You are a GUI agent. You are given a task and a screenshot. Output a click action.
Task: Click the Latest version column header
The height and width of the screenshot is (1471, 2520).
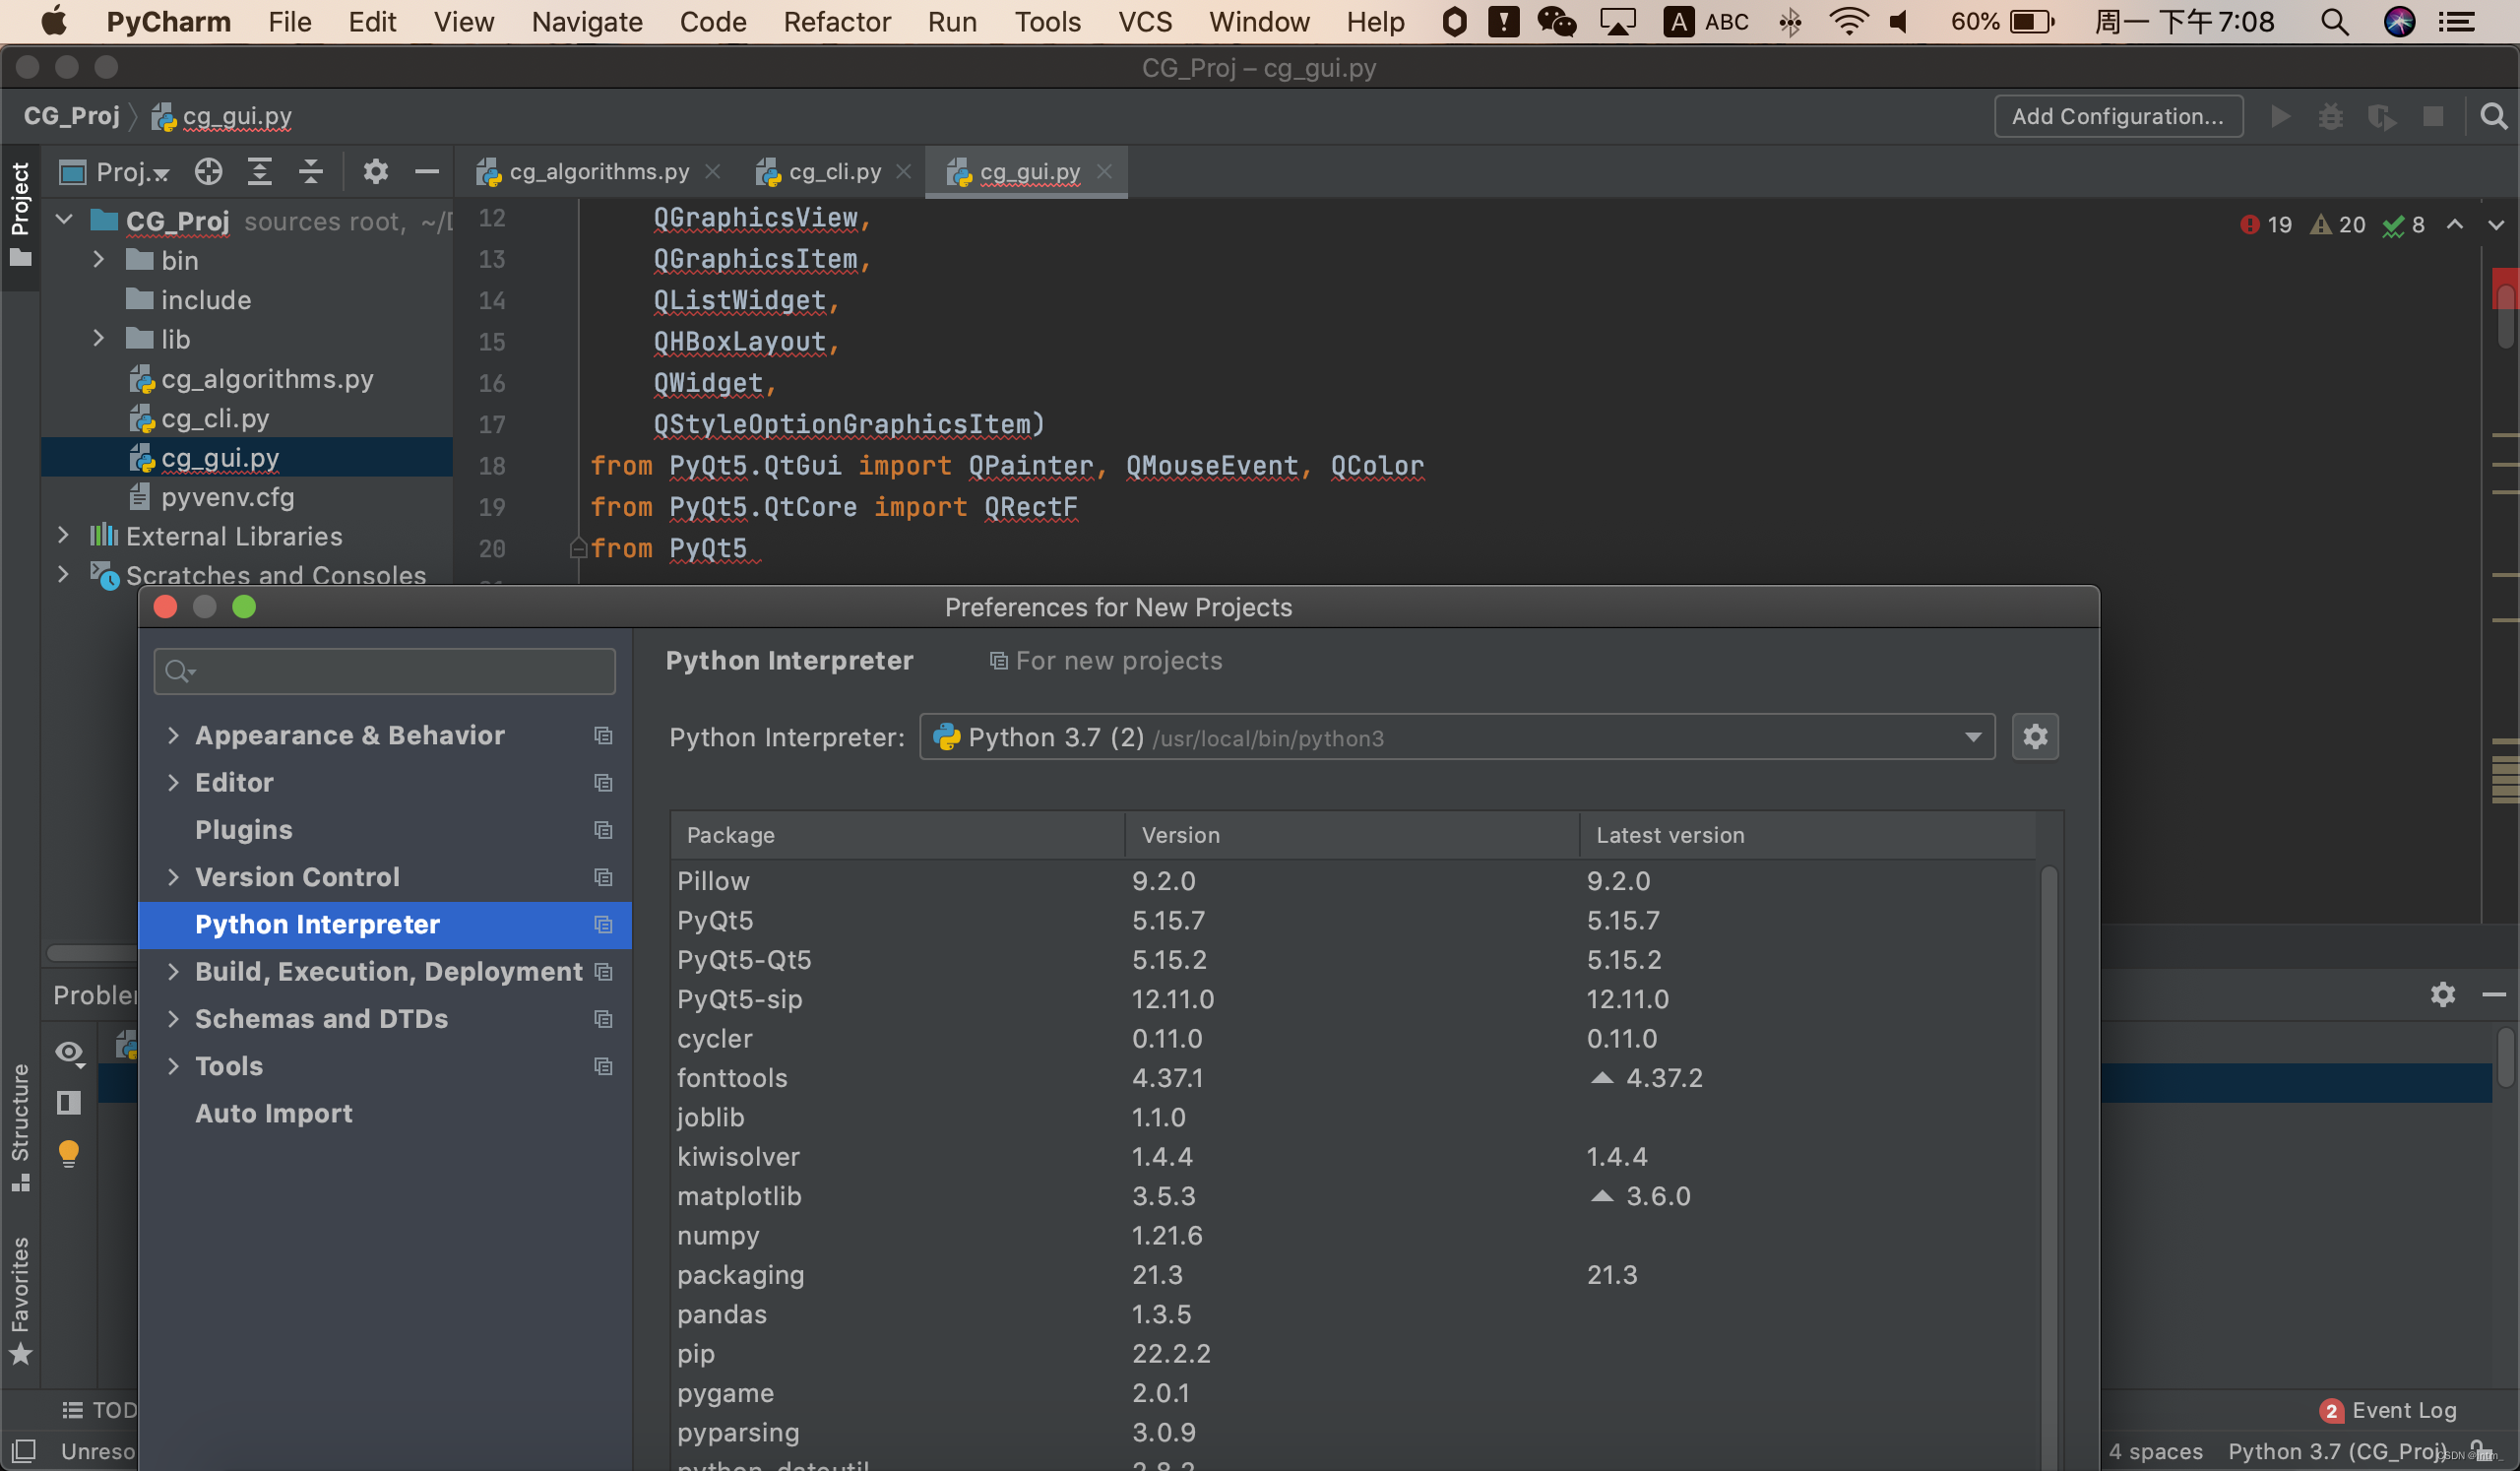1806,835
